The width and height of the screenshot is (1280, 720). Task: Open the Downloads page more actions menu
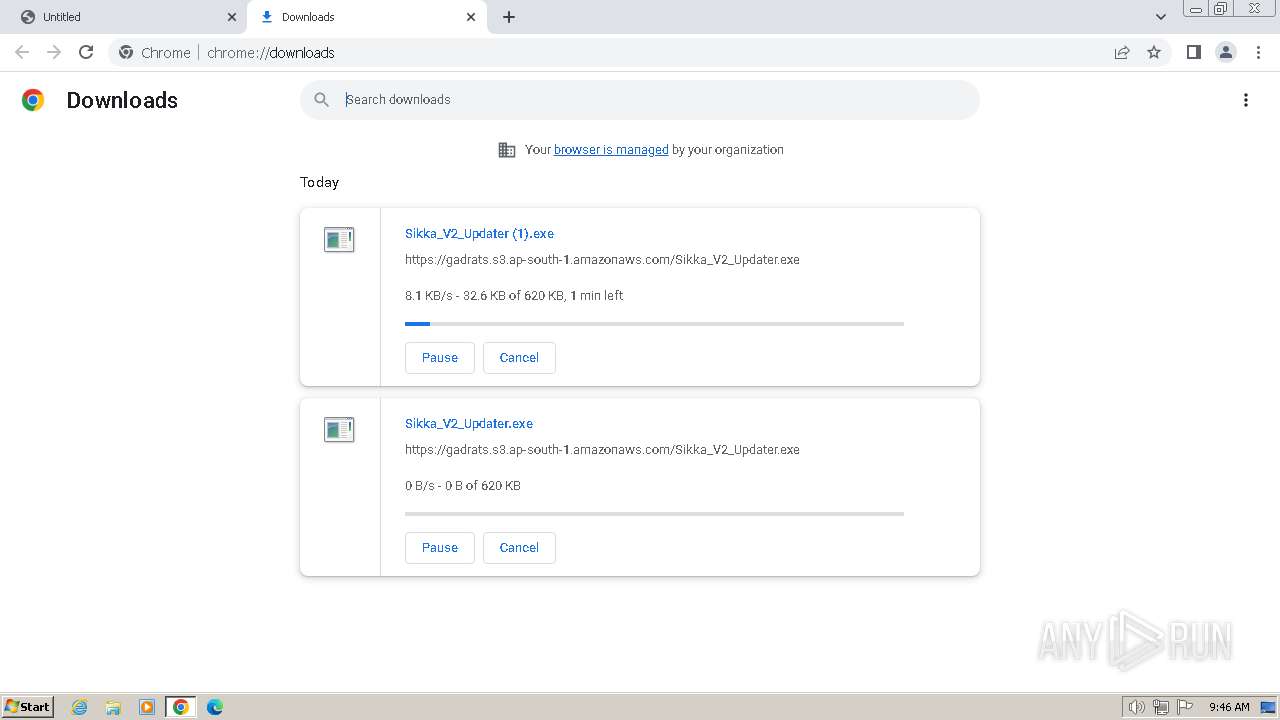(1246, 100)
